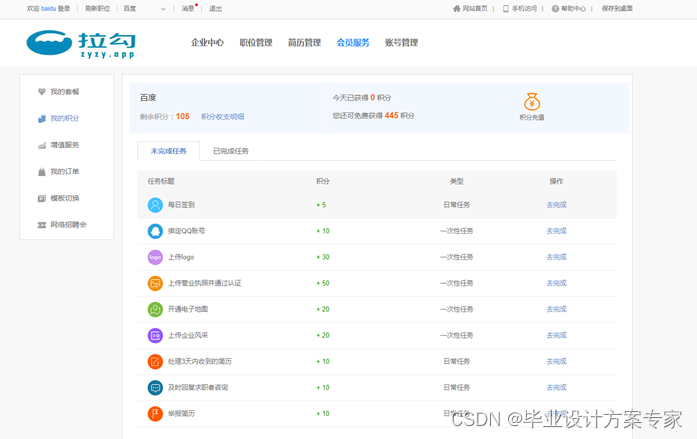Click the 拉勾 logo
This screenshot has height=439, width=697.
click(81, 44)
